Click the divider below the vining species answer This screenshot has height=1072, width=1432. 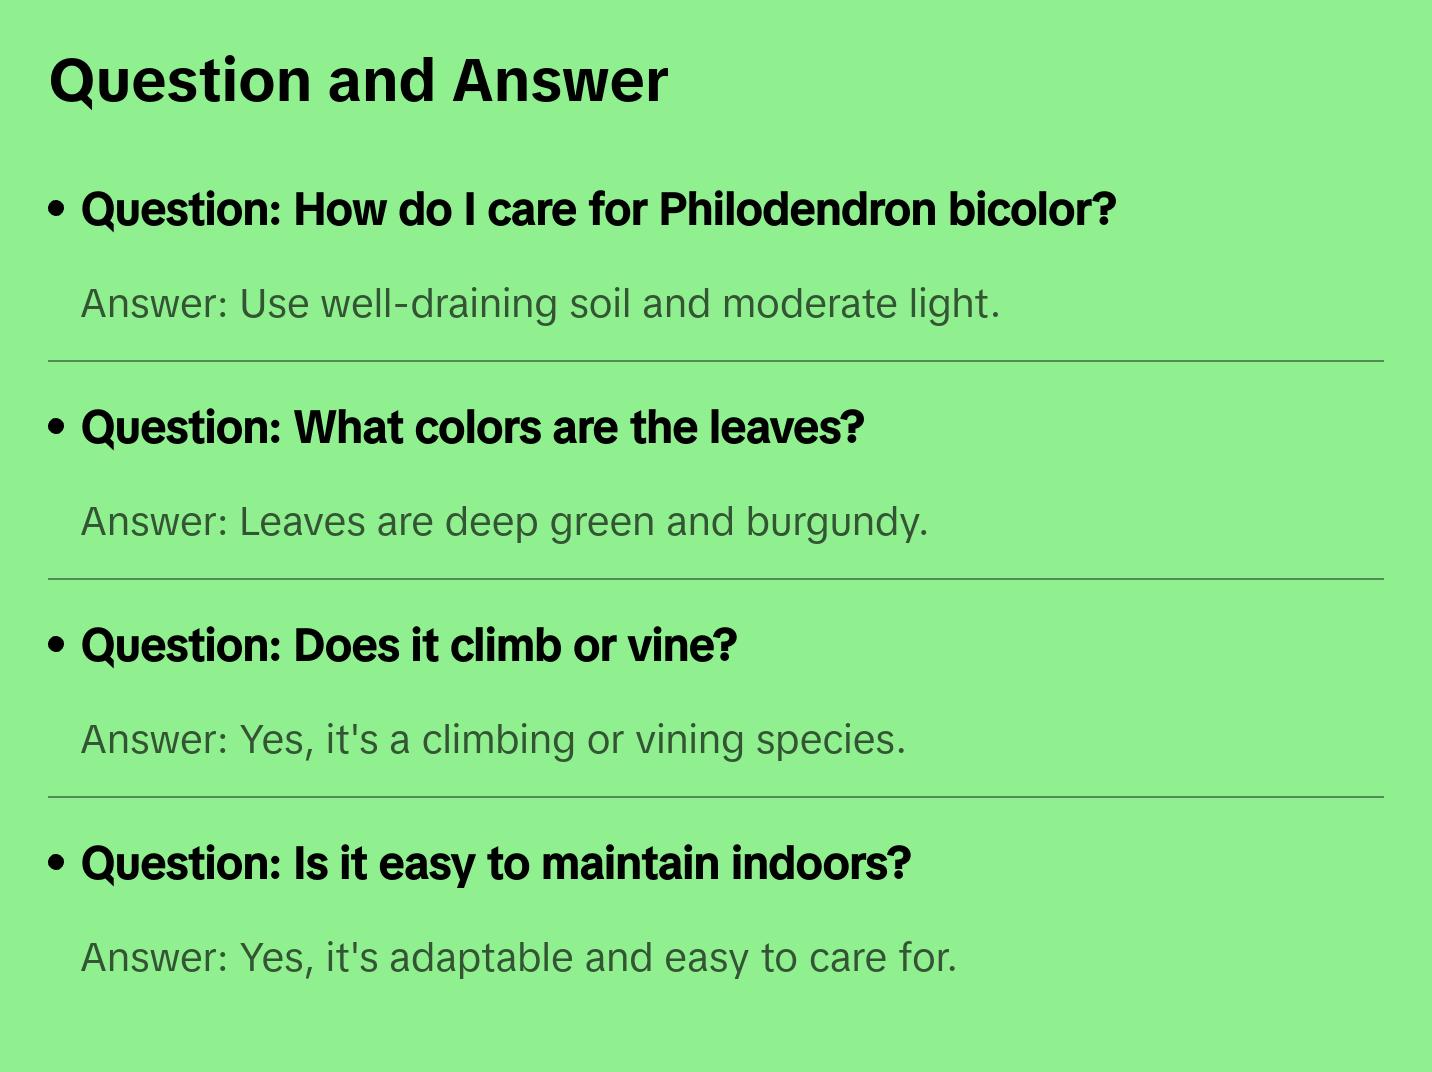tap(716, 797)
